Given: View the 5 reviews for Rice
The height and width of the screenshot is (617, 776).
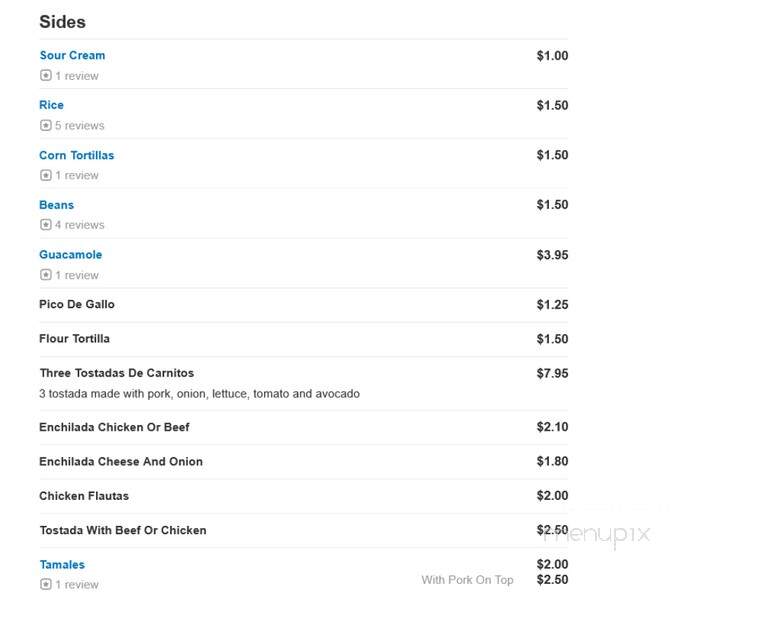Looking at the screenshot, I should (x=80, y=126).
